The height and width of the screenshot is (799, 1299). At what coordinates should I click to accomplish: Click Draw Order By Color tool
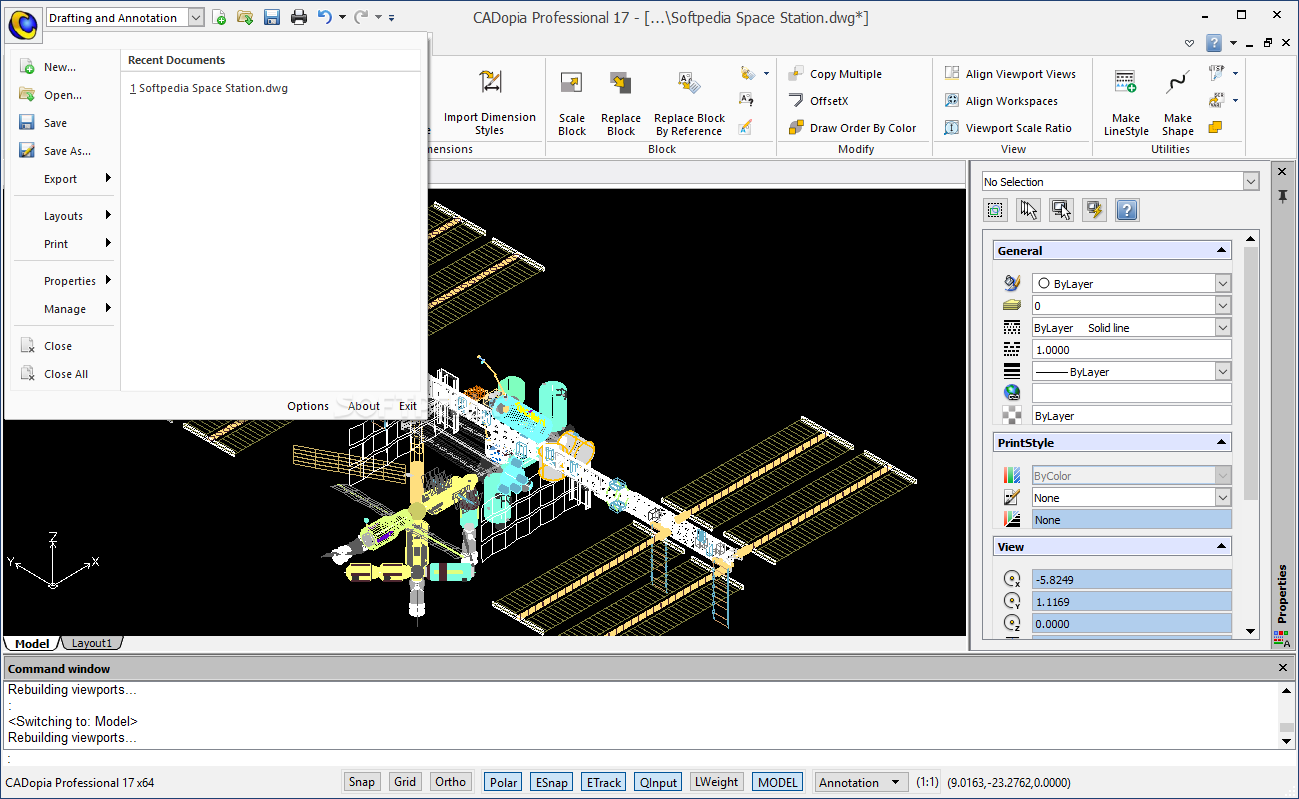pos(852,128)
